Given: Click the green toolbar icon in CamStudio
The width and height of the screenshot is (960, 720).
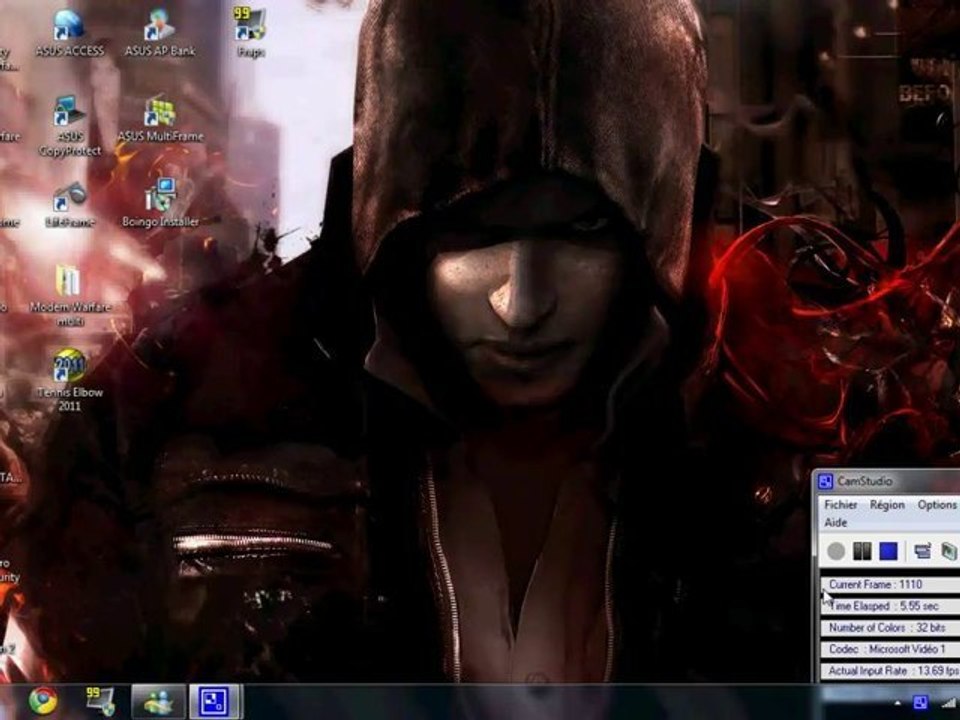Looking at the screenshot, I should pos(950,551).
